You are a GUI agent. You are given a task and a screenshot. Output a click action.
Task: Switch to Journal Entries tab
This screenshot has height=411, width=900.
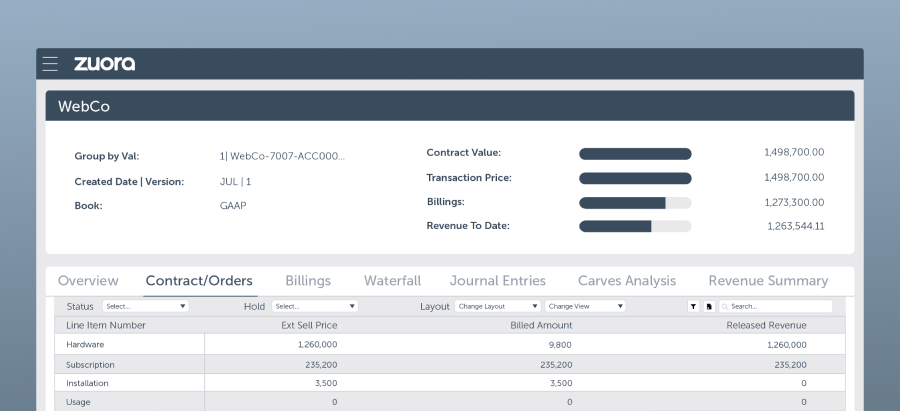[498, 281]
